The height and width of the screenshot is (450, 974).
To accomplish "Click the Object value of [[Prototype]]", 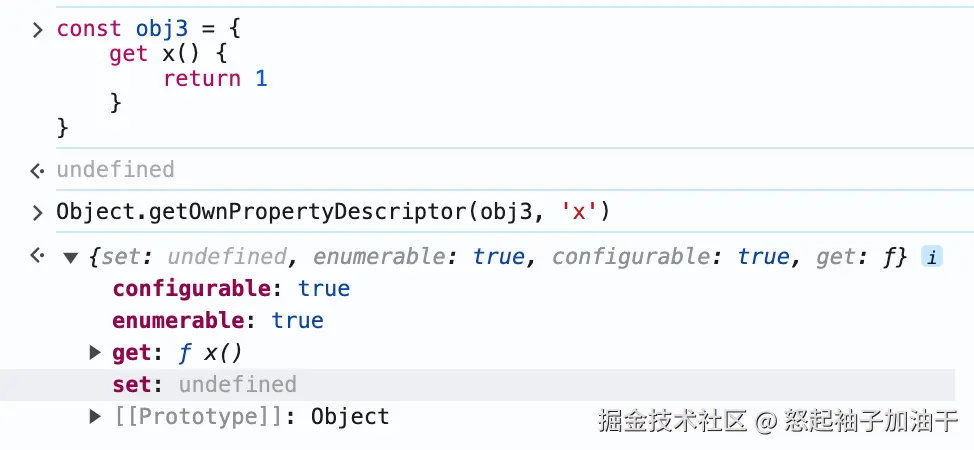I will (x=350, y=416).
